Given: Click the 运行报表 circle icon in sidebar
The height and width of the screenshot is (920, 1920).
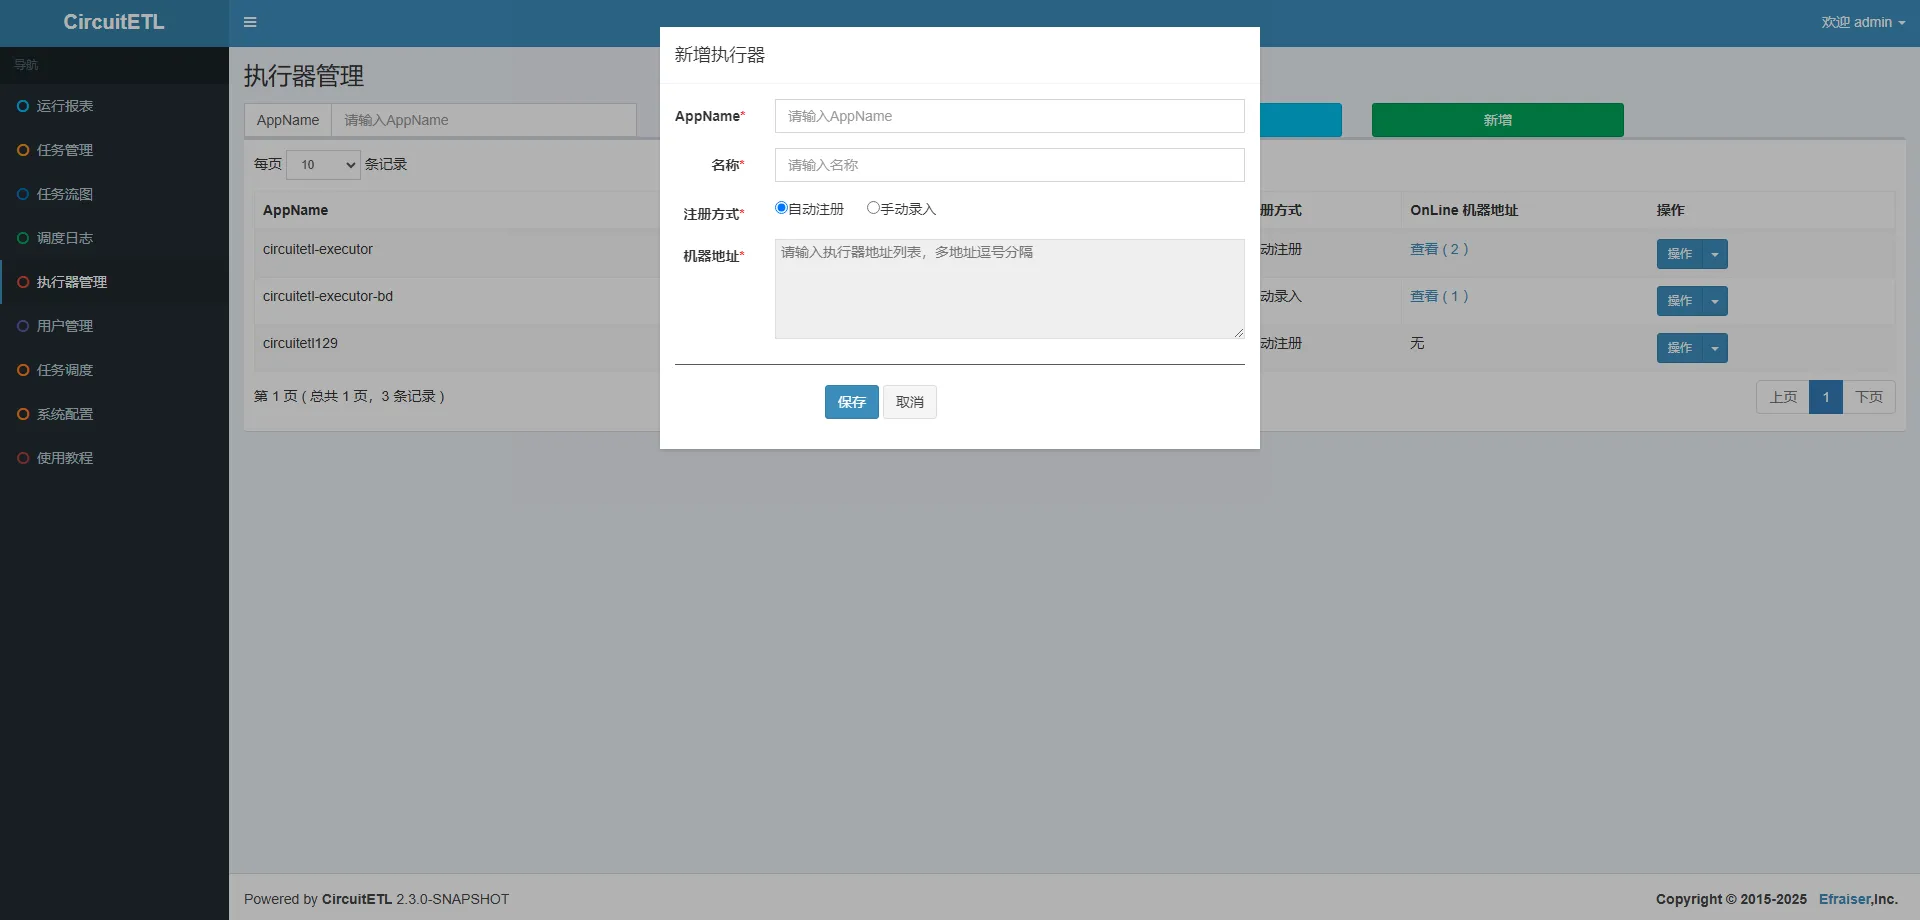Looking at the screenshot, I should pyautogui.click(x=23, y=106).
